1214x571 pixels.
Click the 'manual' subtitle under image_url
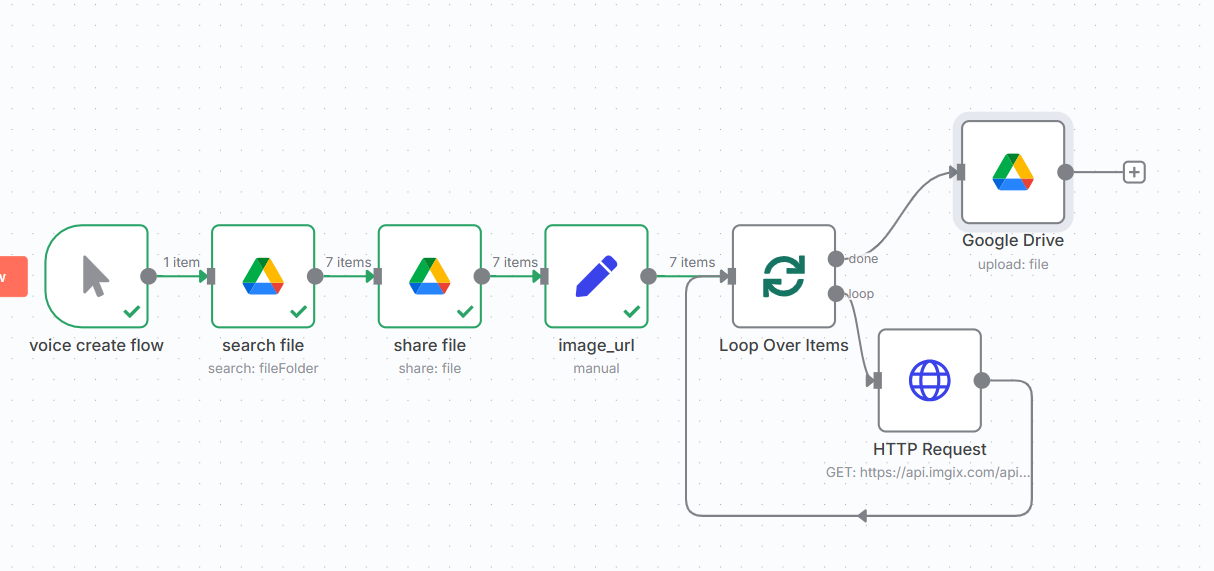(x=596, y=368)
